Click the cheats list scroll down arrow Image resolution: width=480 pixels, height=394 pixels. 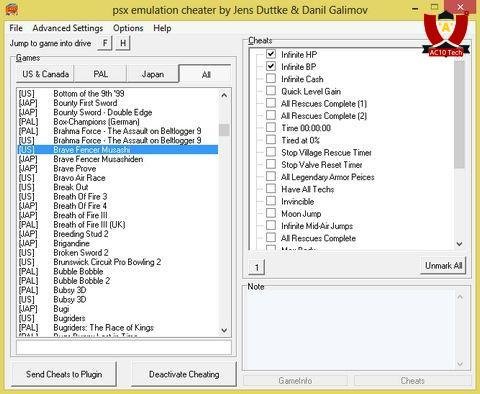[x=459, y=244]
